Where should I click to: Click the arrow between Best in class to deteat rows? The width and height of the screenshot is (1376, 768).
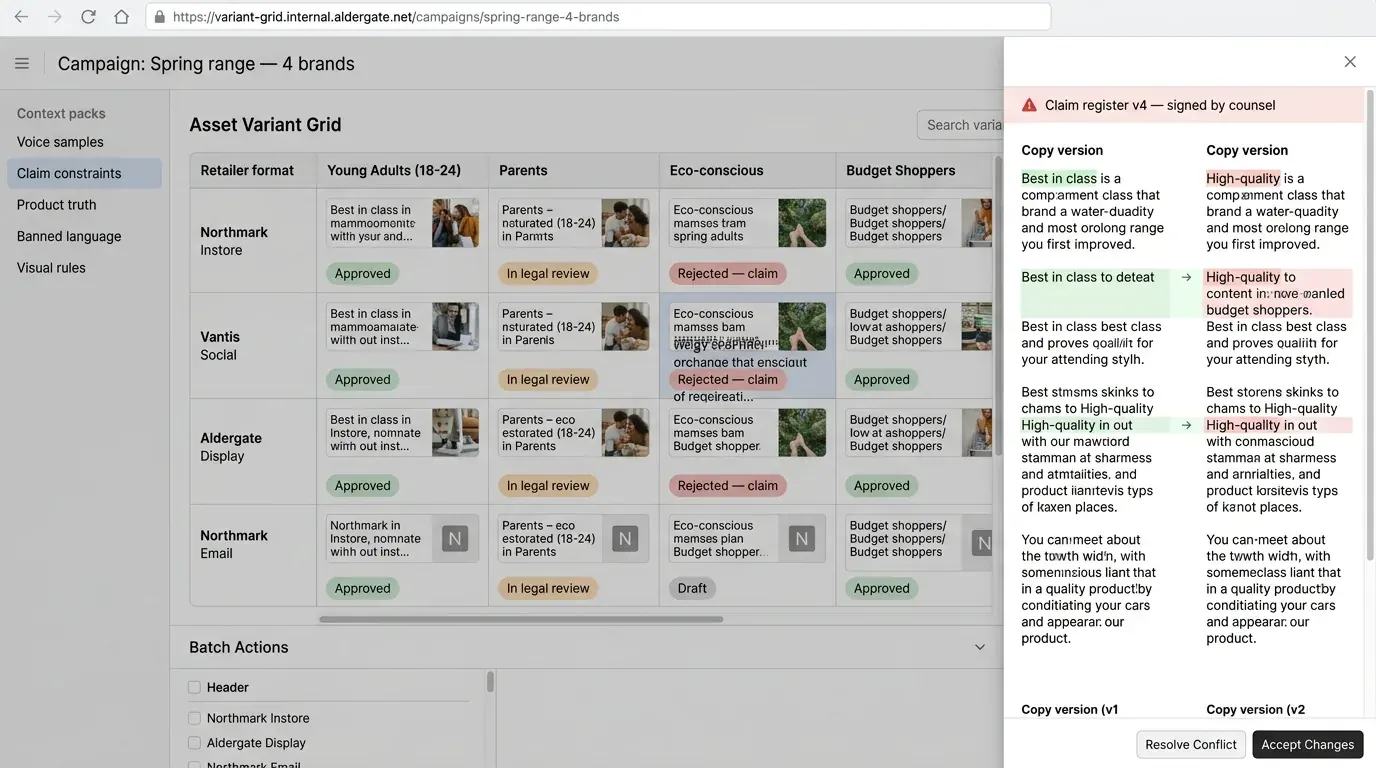[x=1186, y=278]
